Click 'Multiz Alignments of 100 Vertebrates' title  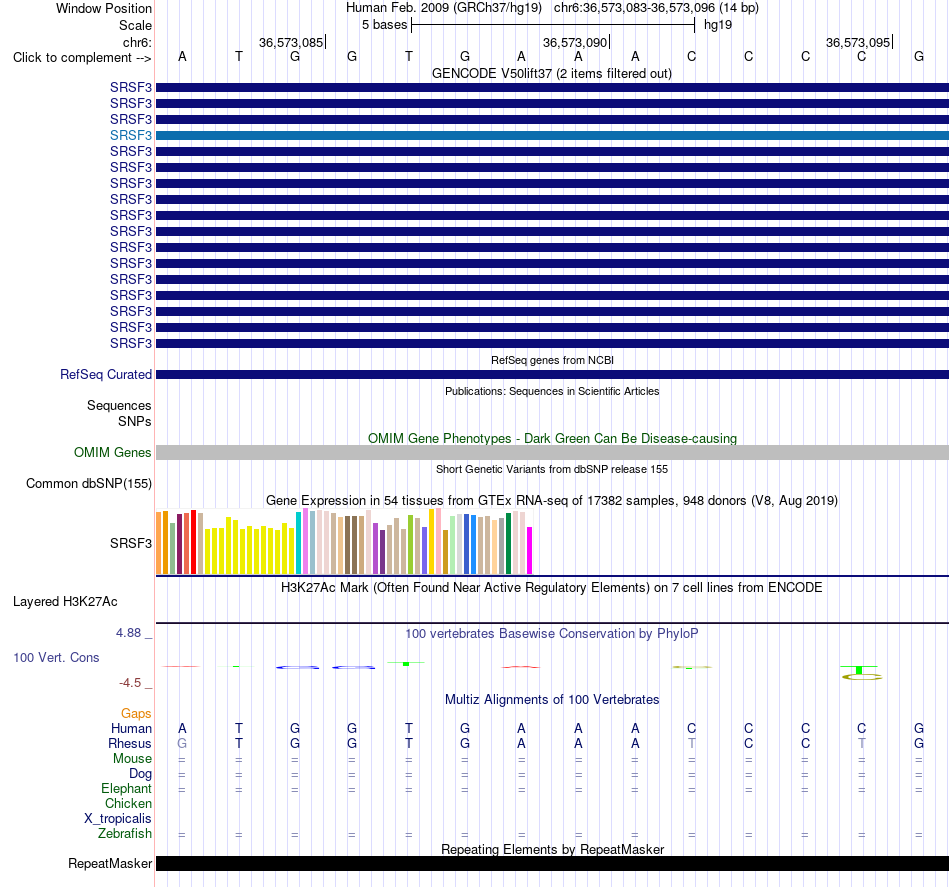(552, 699)
